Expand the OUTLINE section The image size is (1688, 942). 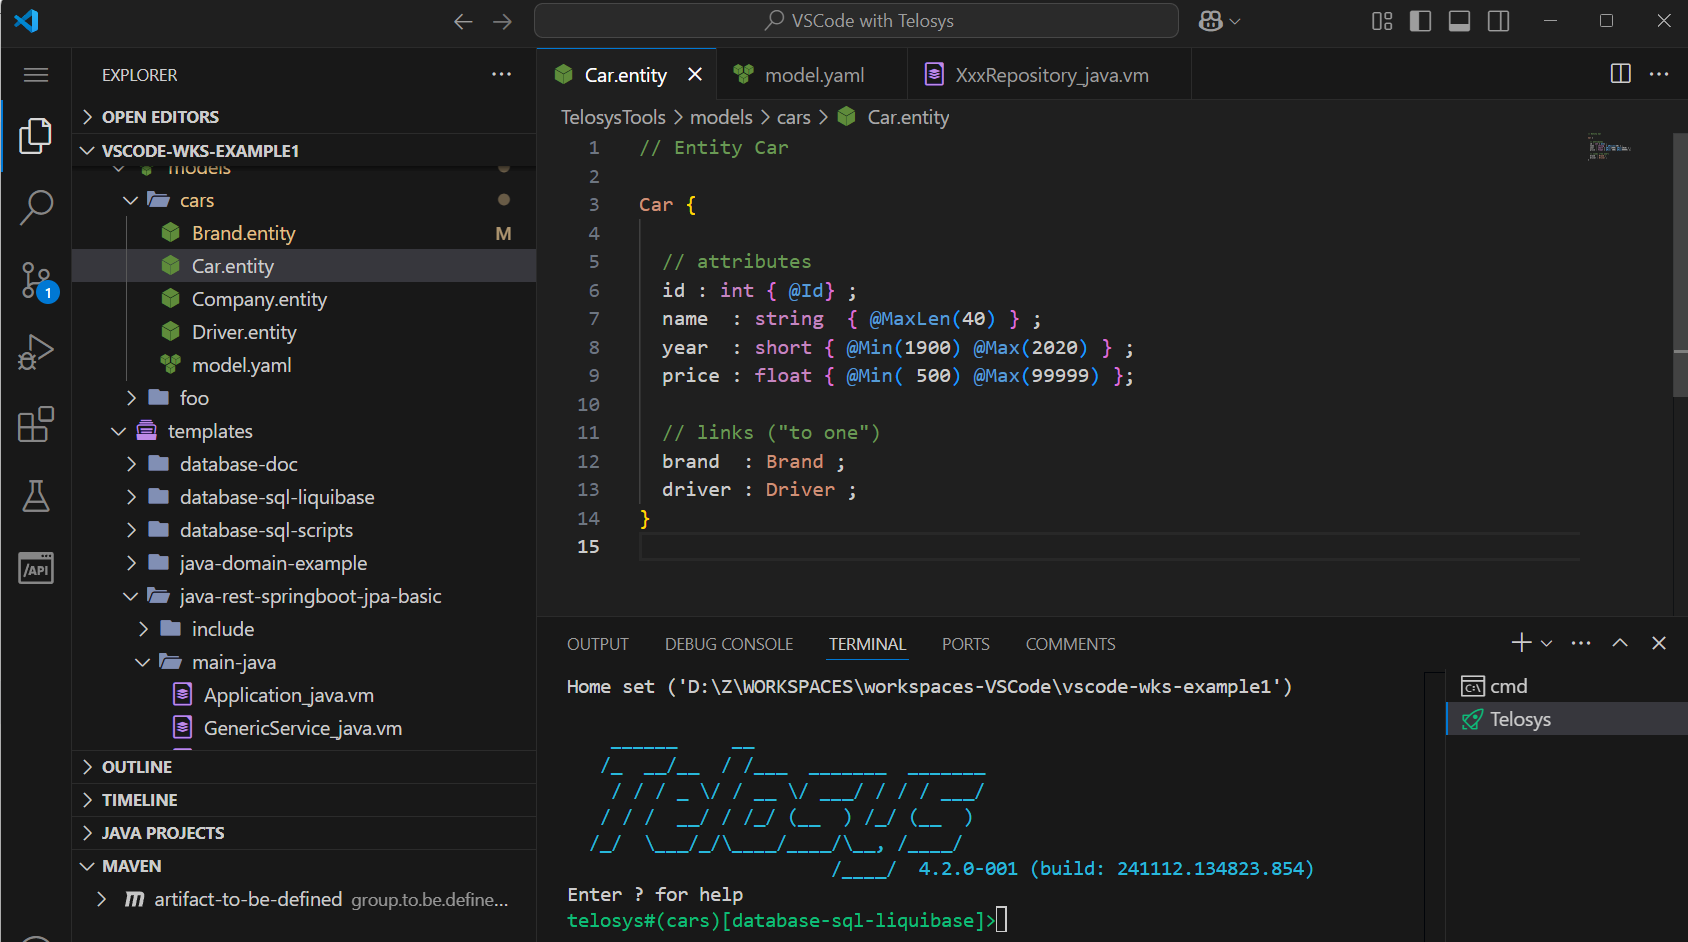coord(137,767)
